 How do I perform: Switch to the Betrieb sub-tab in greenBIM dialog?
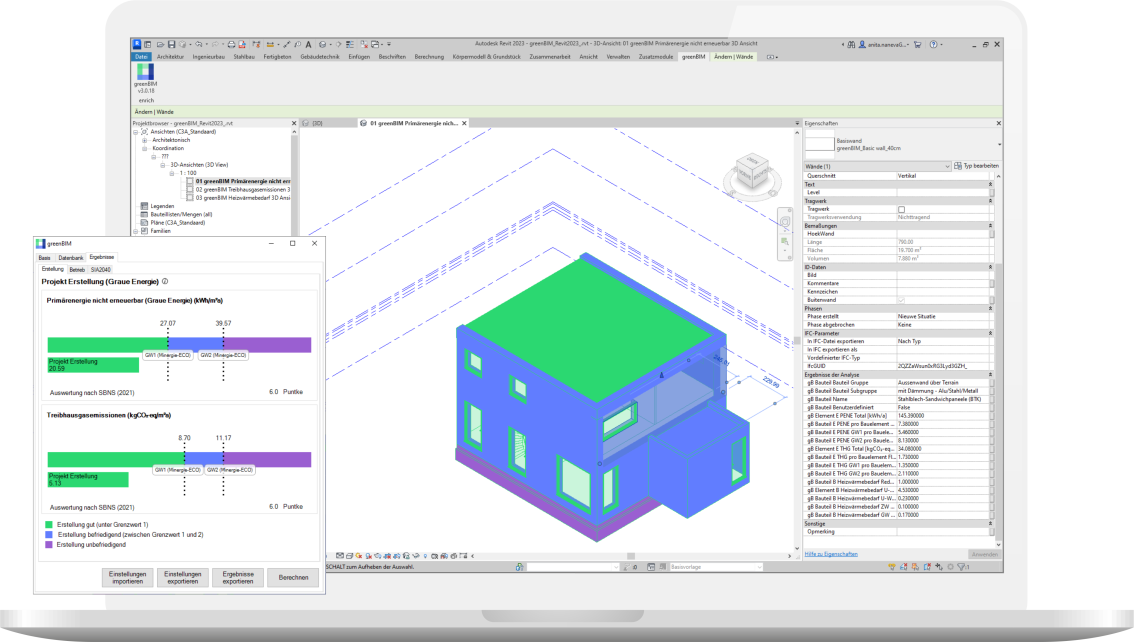pos(77,270)
